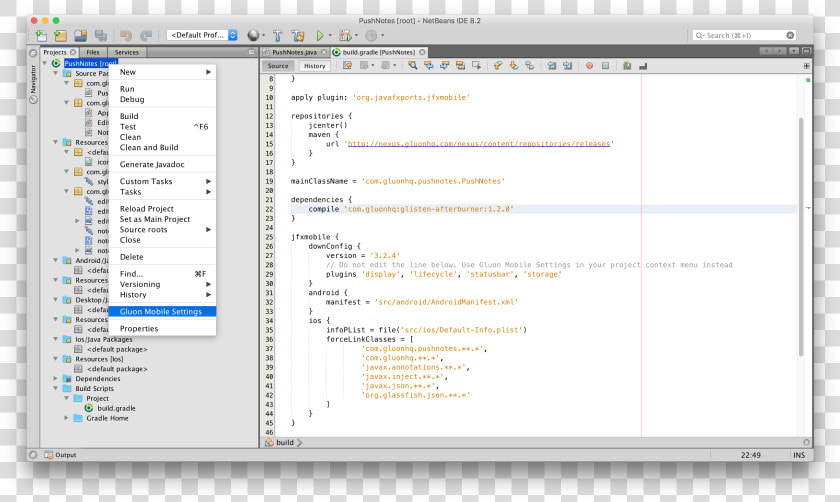Image resolution: width=840 pixels, height=502 pixels.
Task: Open the New submenu in context menu
Action: [163, 72]
